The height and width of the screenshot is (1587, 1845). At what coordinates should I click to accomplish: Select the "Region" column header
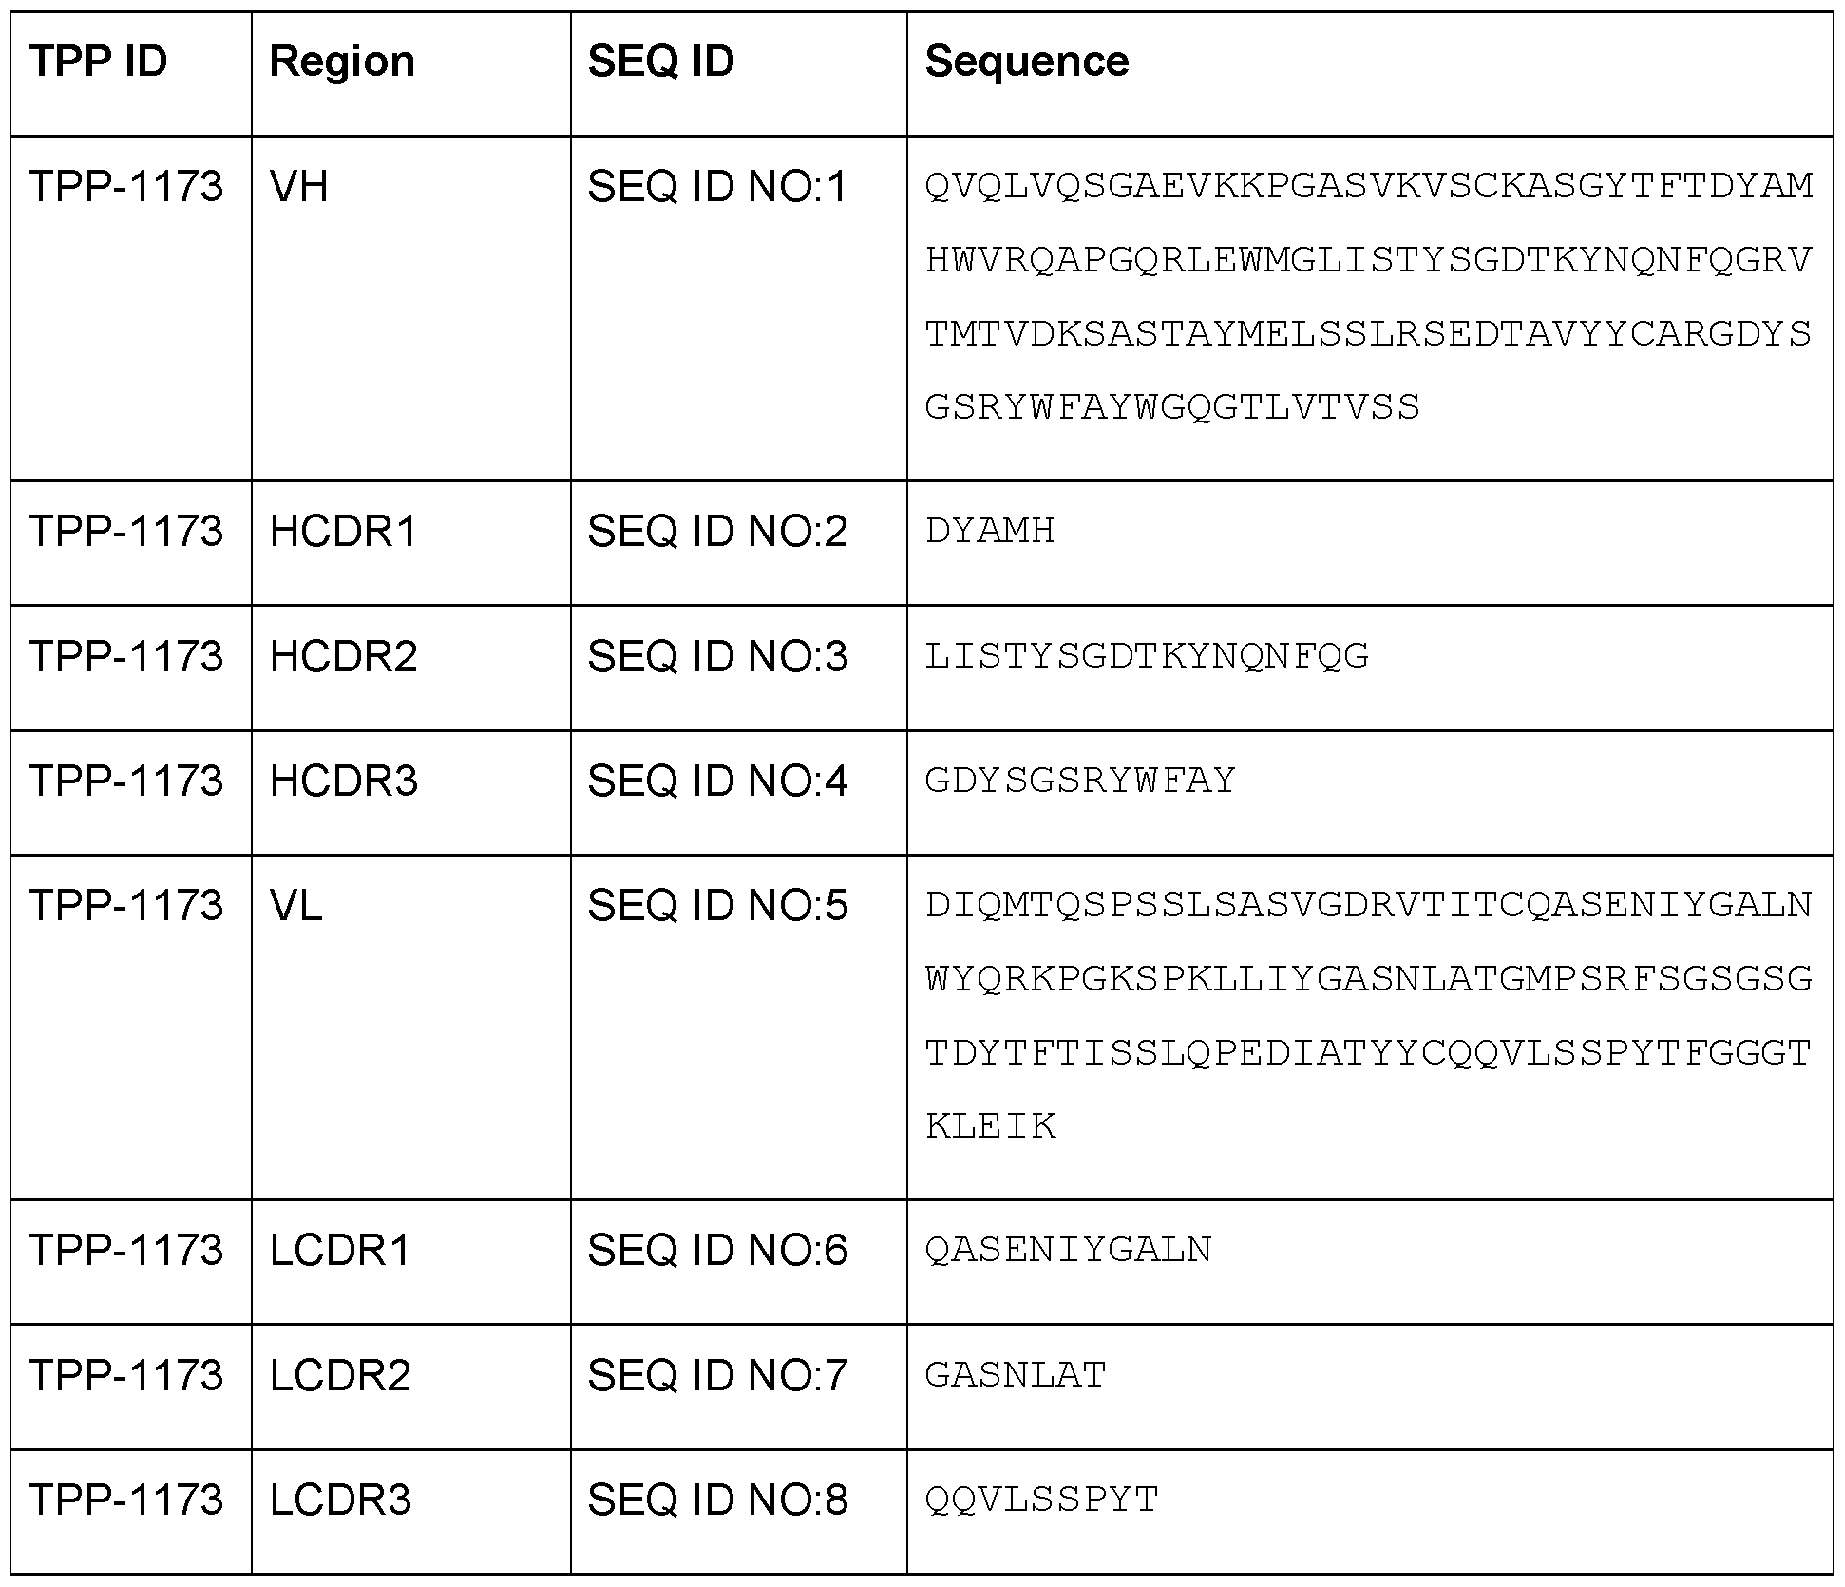[x=342, y=62]
